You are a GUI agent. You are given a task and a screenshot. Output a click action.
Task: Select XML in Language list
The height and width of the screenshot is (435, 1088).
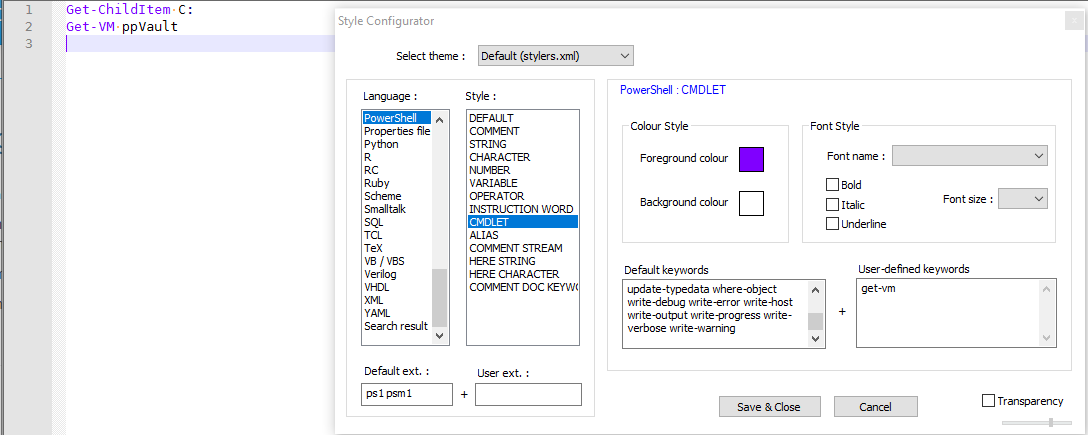397,300
